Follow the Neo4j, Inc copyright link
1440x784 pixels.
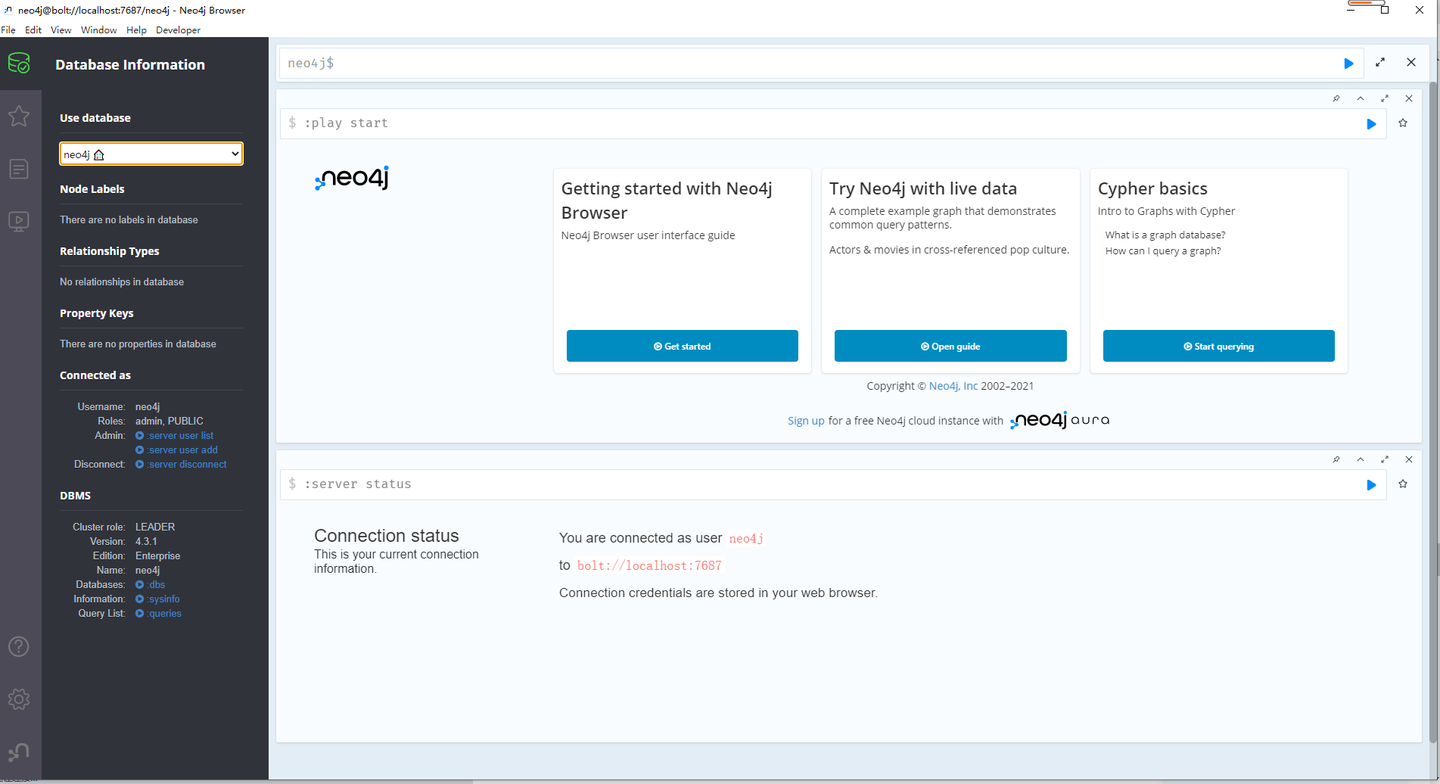coord(953,386)
